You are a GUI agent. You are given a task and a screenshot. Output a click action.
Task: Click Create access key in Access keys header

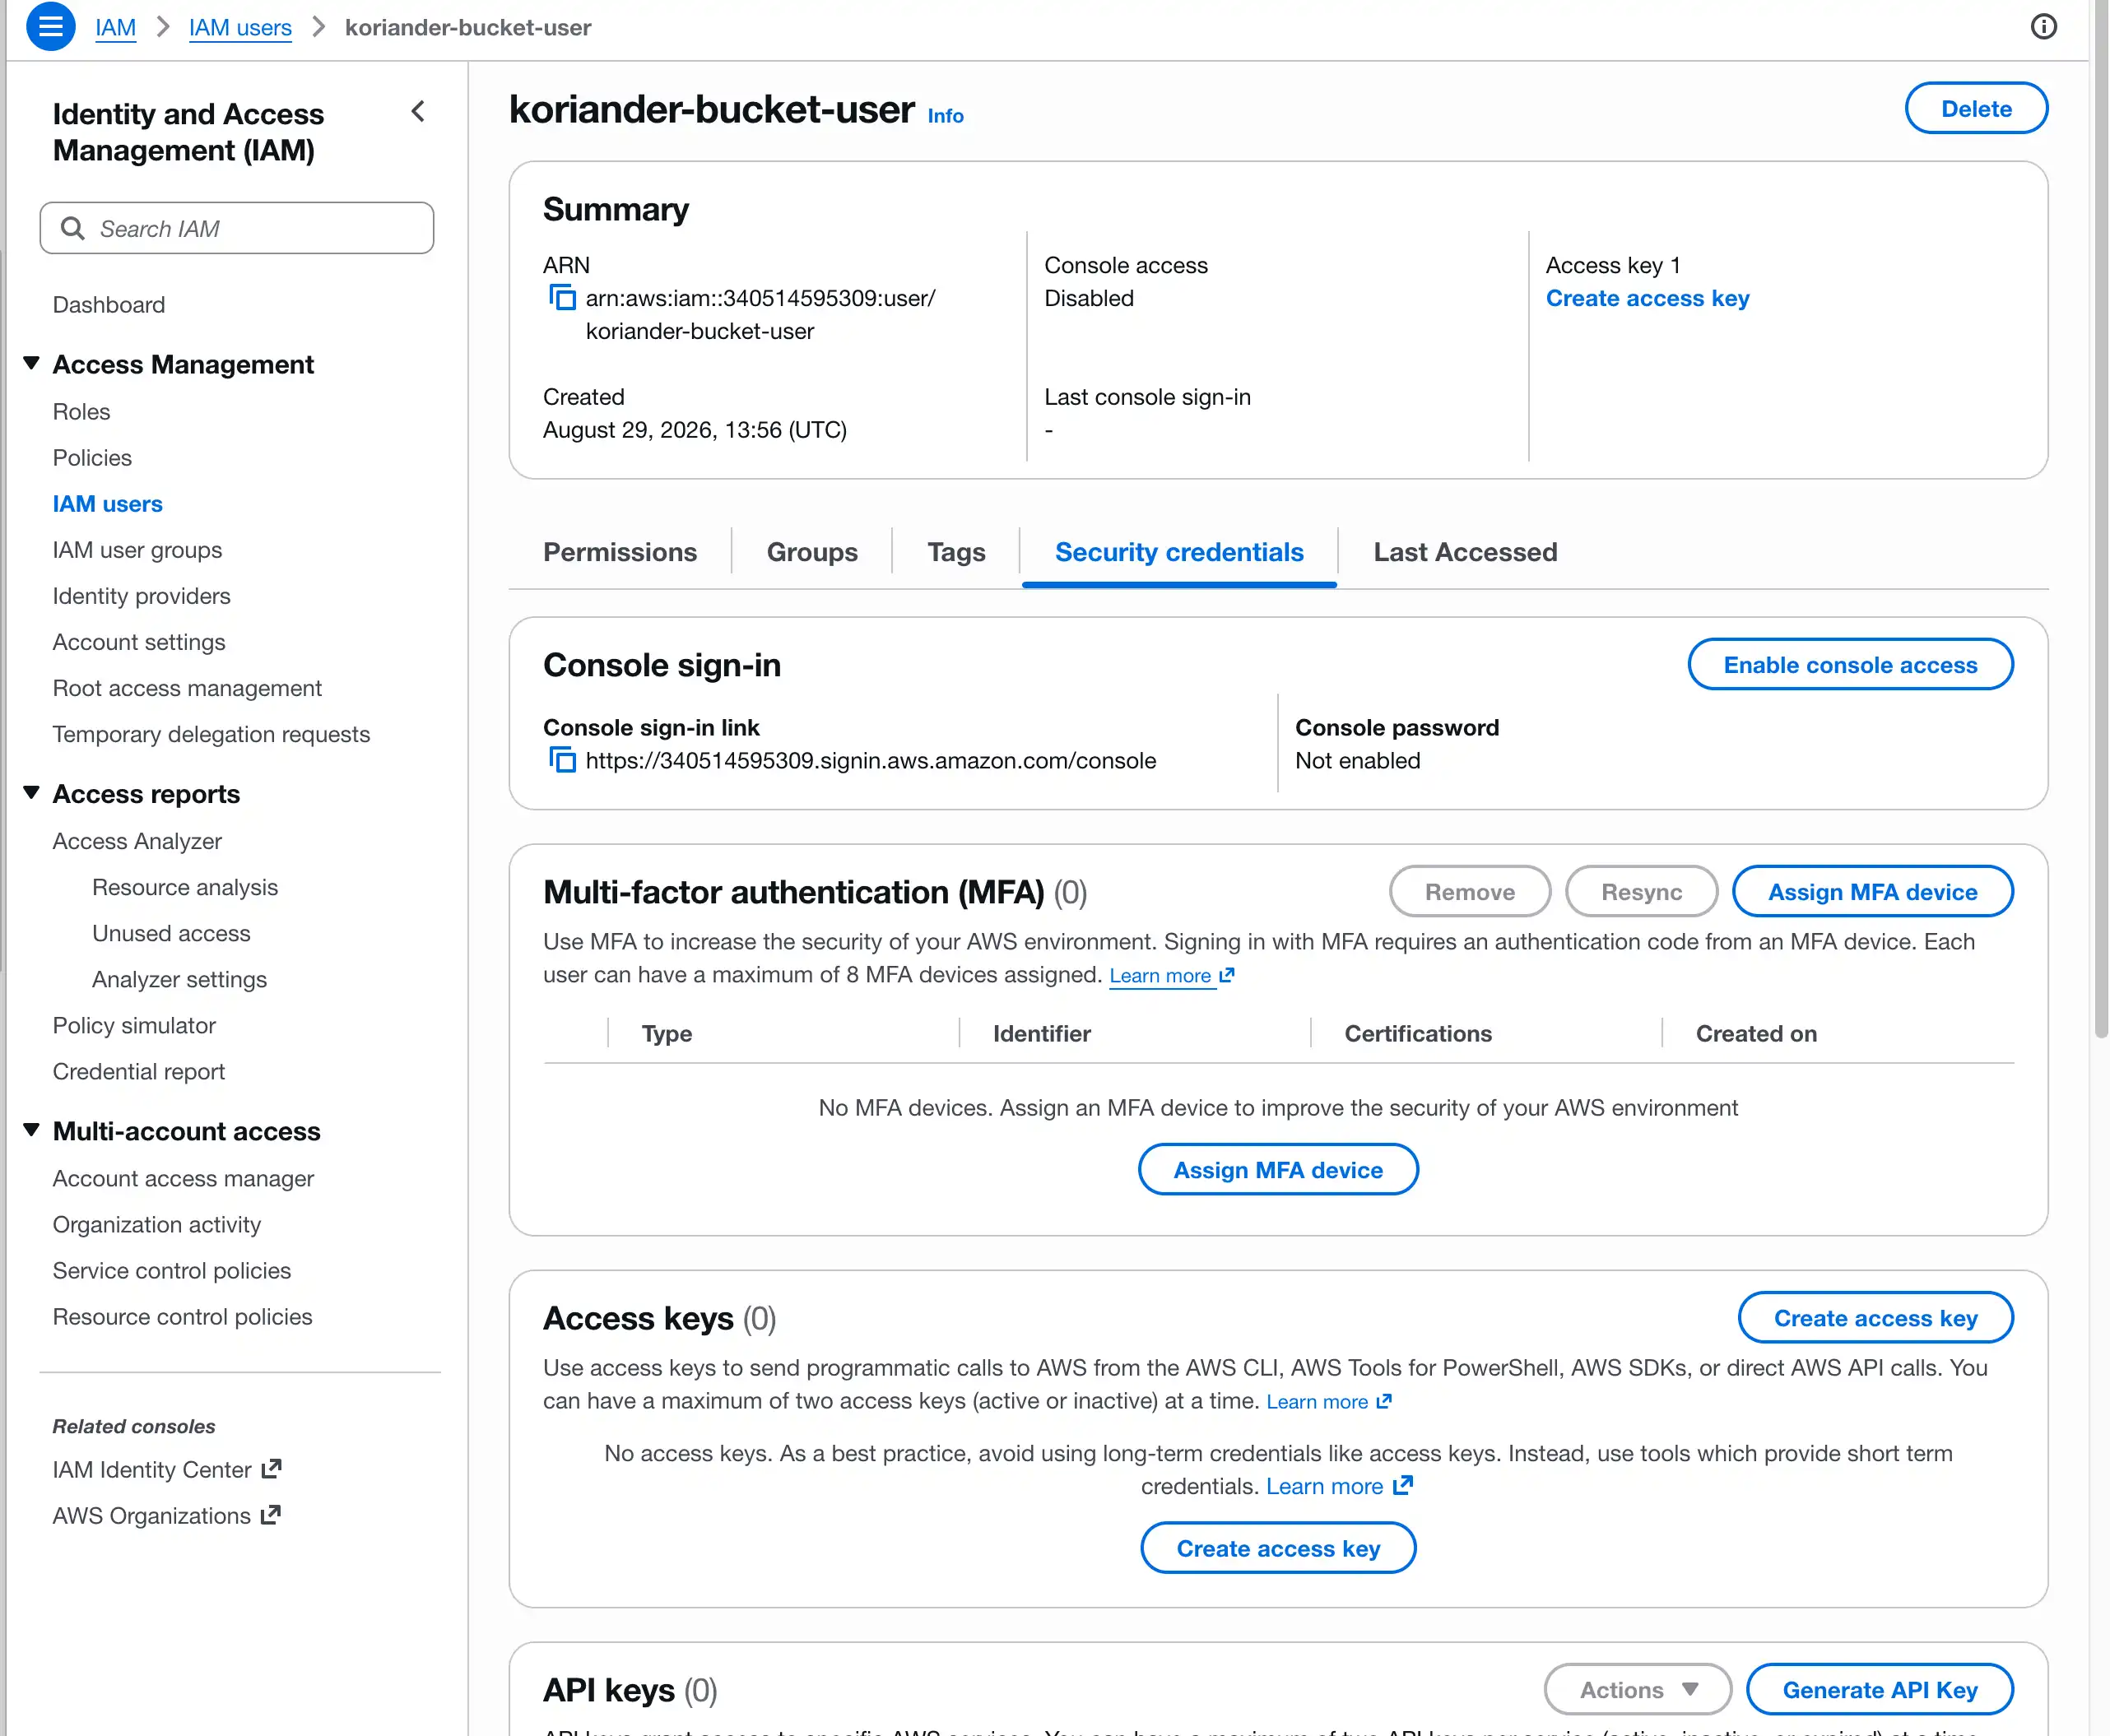pyautogui.click(x=1876, y=1317)
